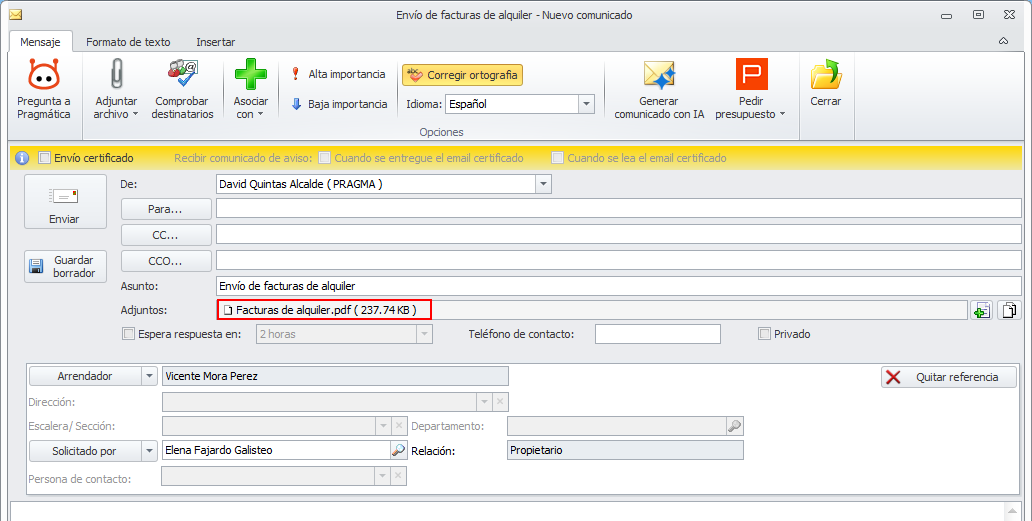Toggle Corregir ortografía spell check
This screenshot has height=521, width=1032.
[x=463, y=75]
